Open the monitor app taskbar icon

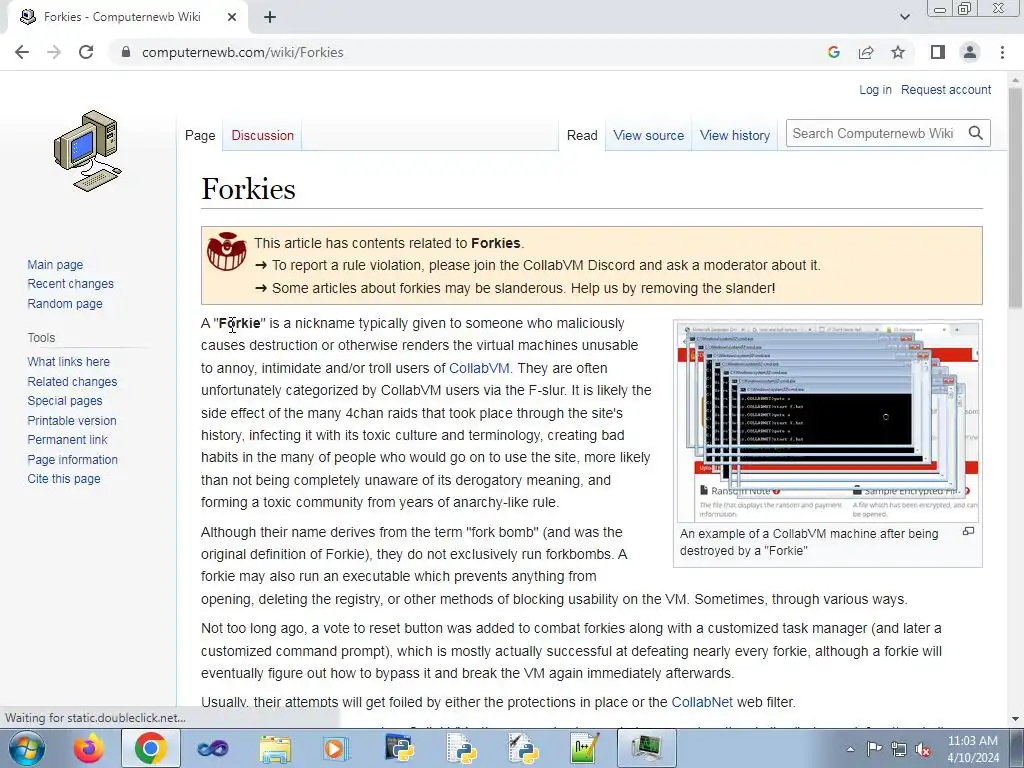[x=646, y=748]
